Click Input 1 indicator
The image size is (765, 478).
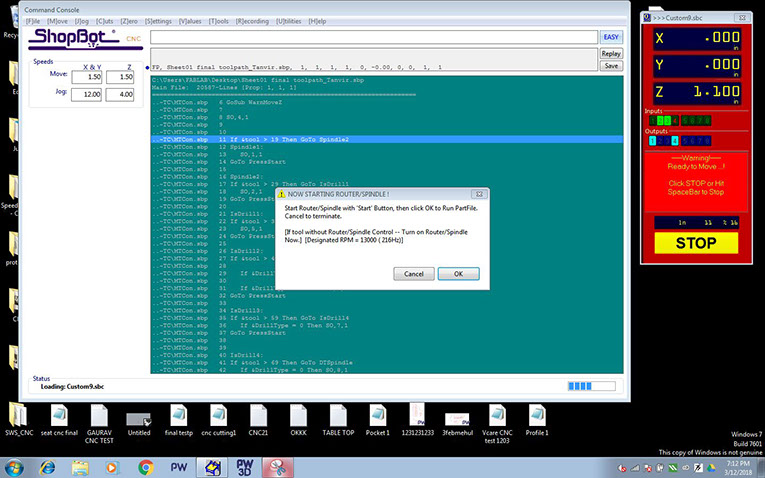(x=652, y=120)
